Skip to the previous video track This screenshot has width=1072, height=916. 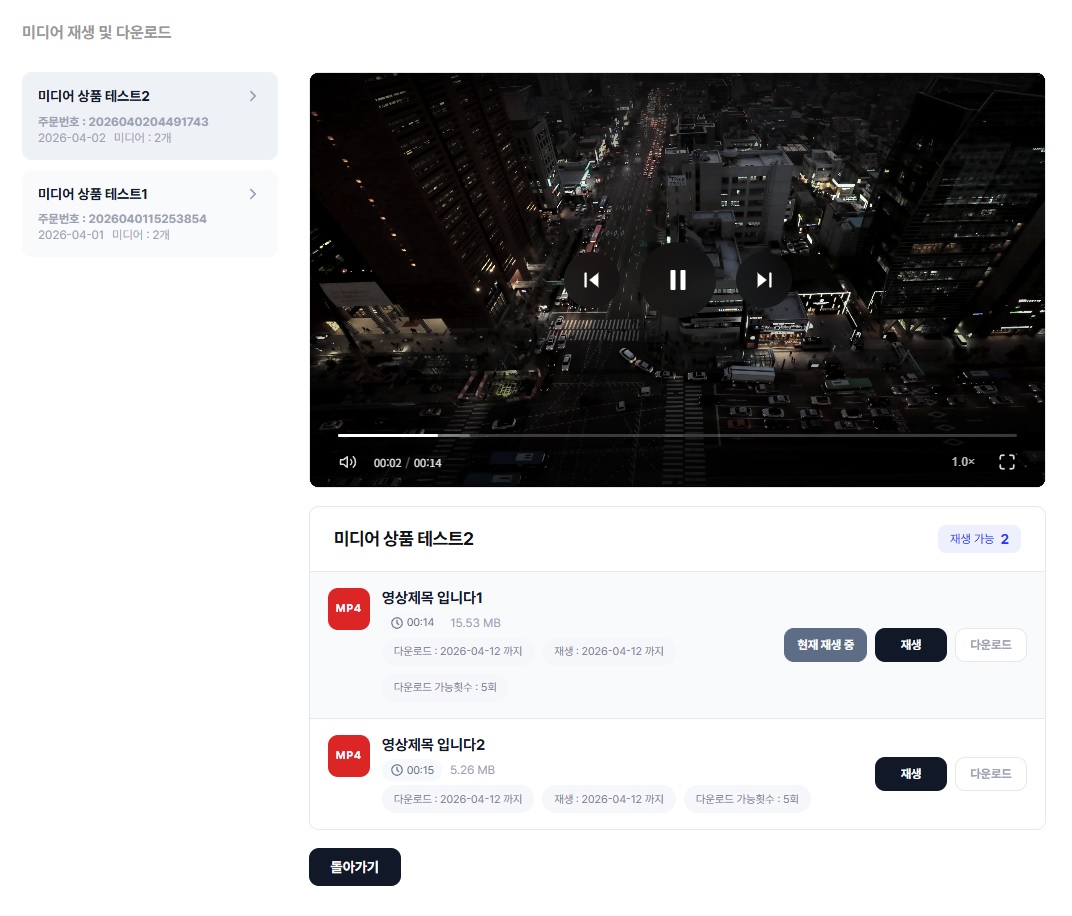(x=592, y=280)
